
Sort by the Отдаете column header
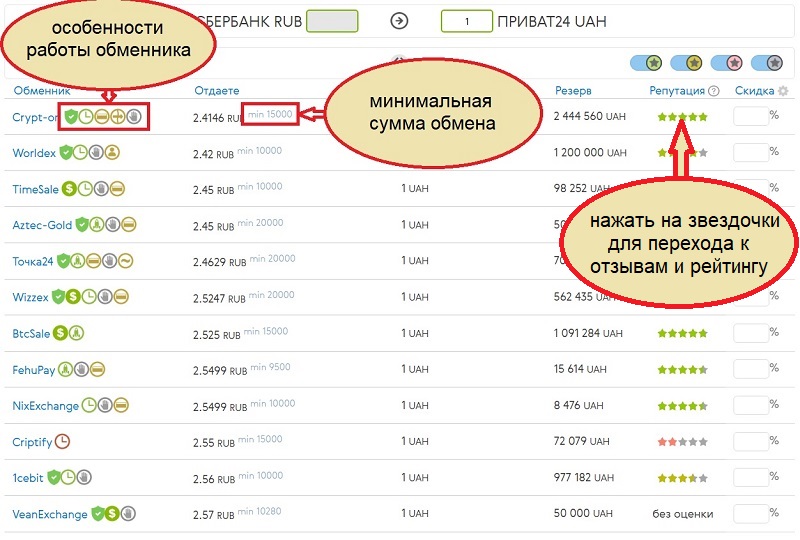pyautogui.click(x=217, y=91)
